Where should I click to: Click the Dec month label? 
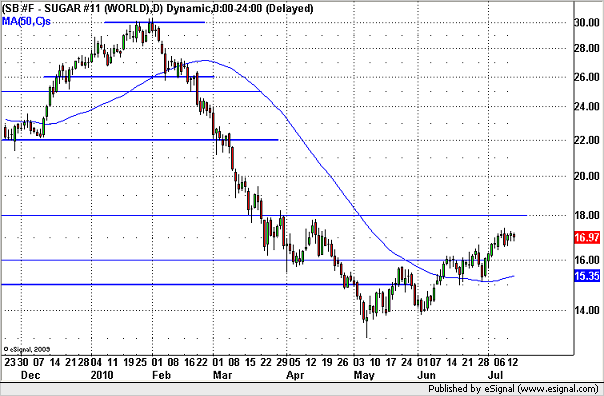point(30,375)
